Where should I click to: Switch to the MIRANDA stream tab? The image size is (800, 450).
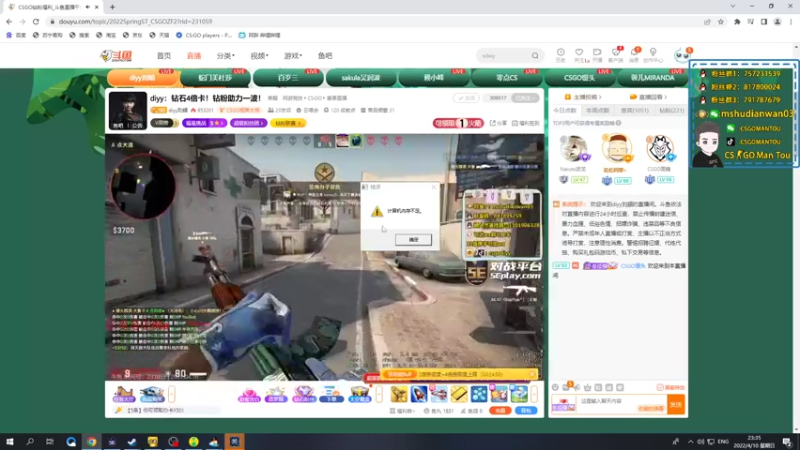[x=653, y=78]
